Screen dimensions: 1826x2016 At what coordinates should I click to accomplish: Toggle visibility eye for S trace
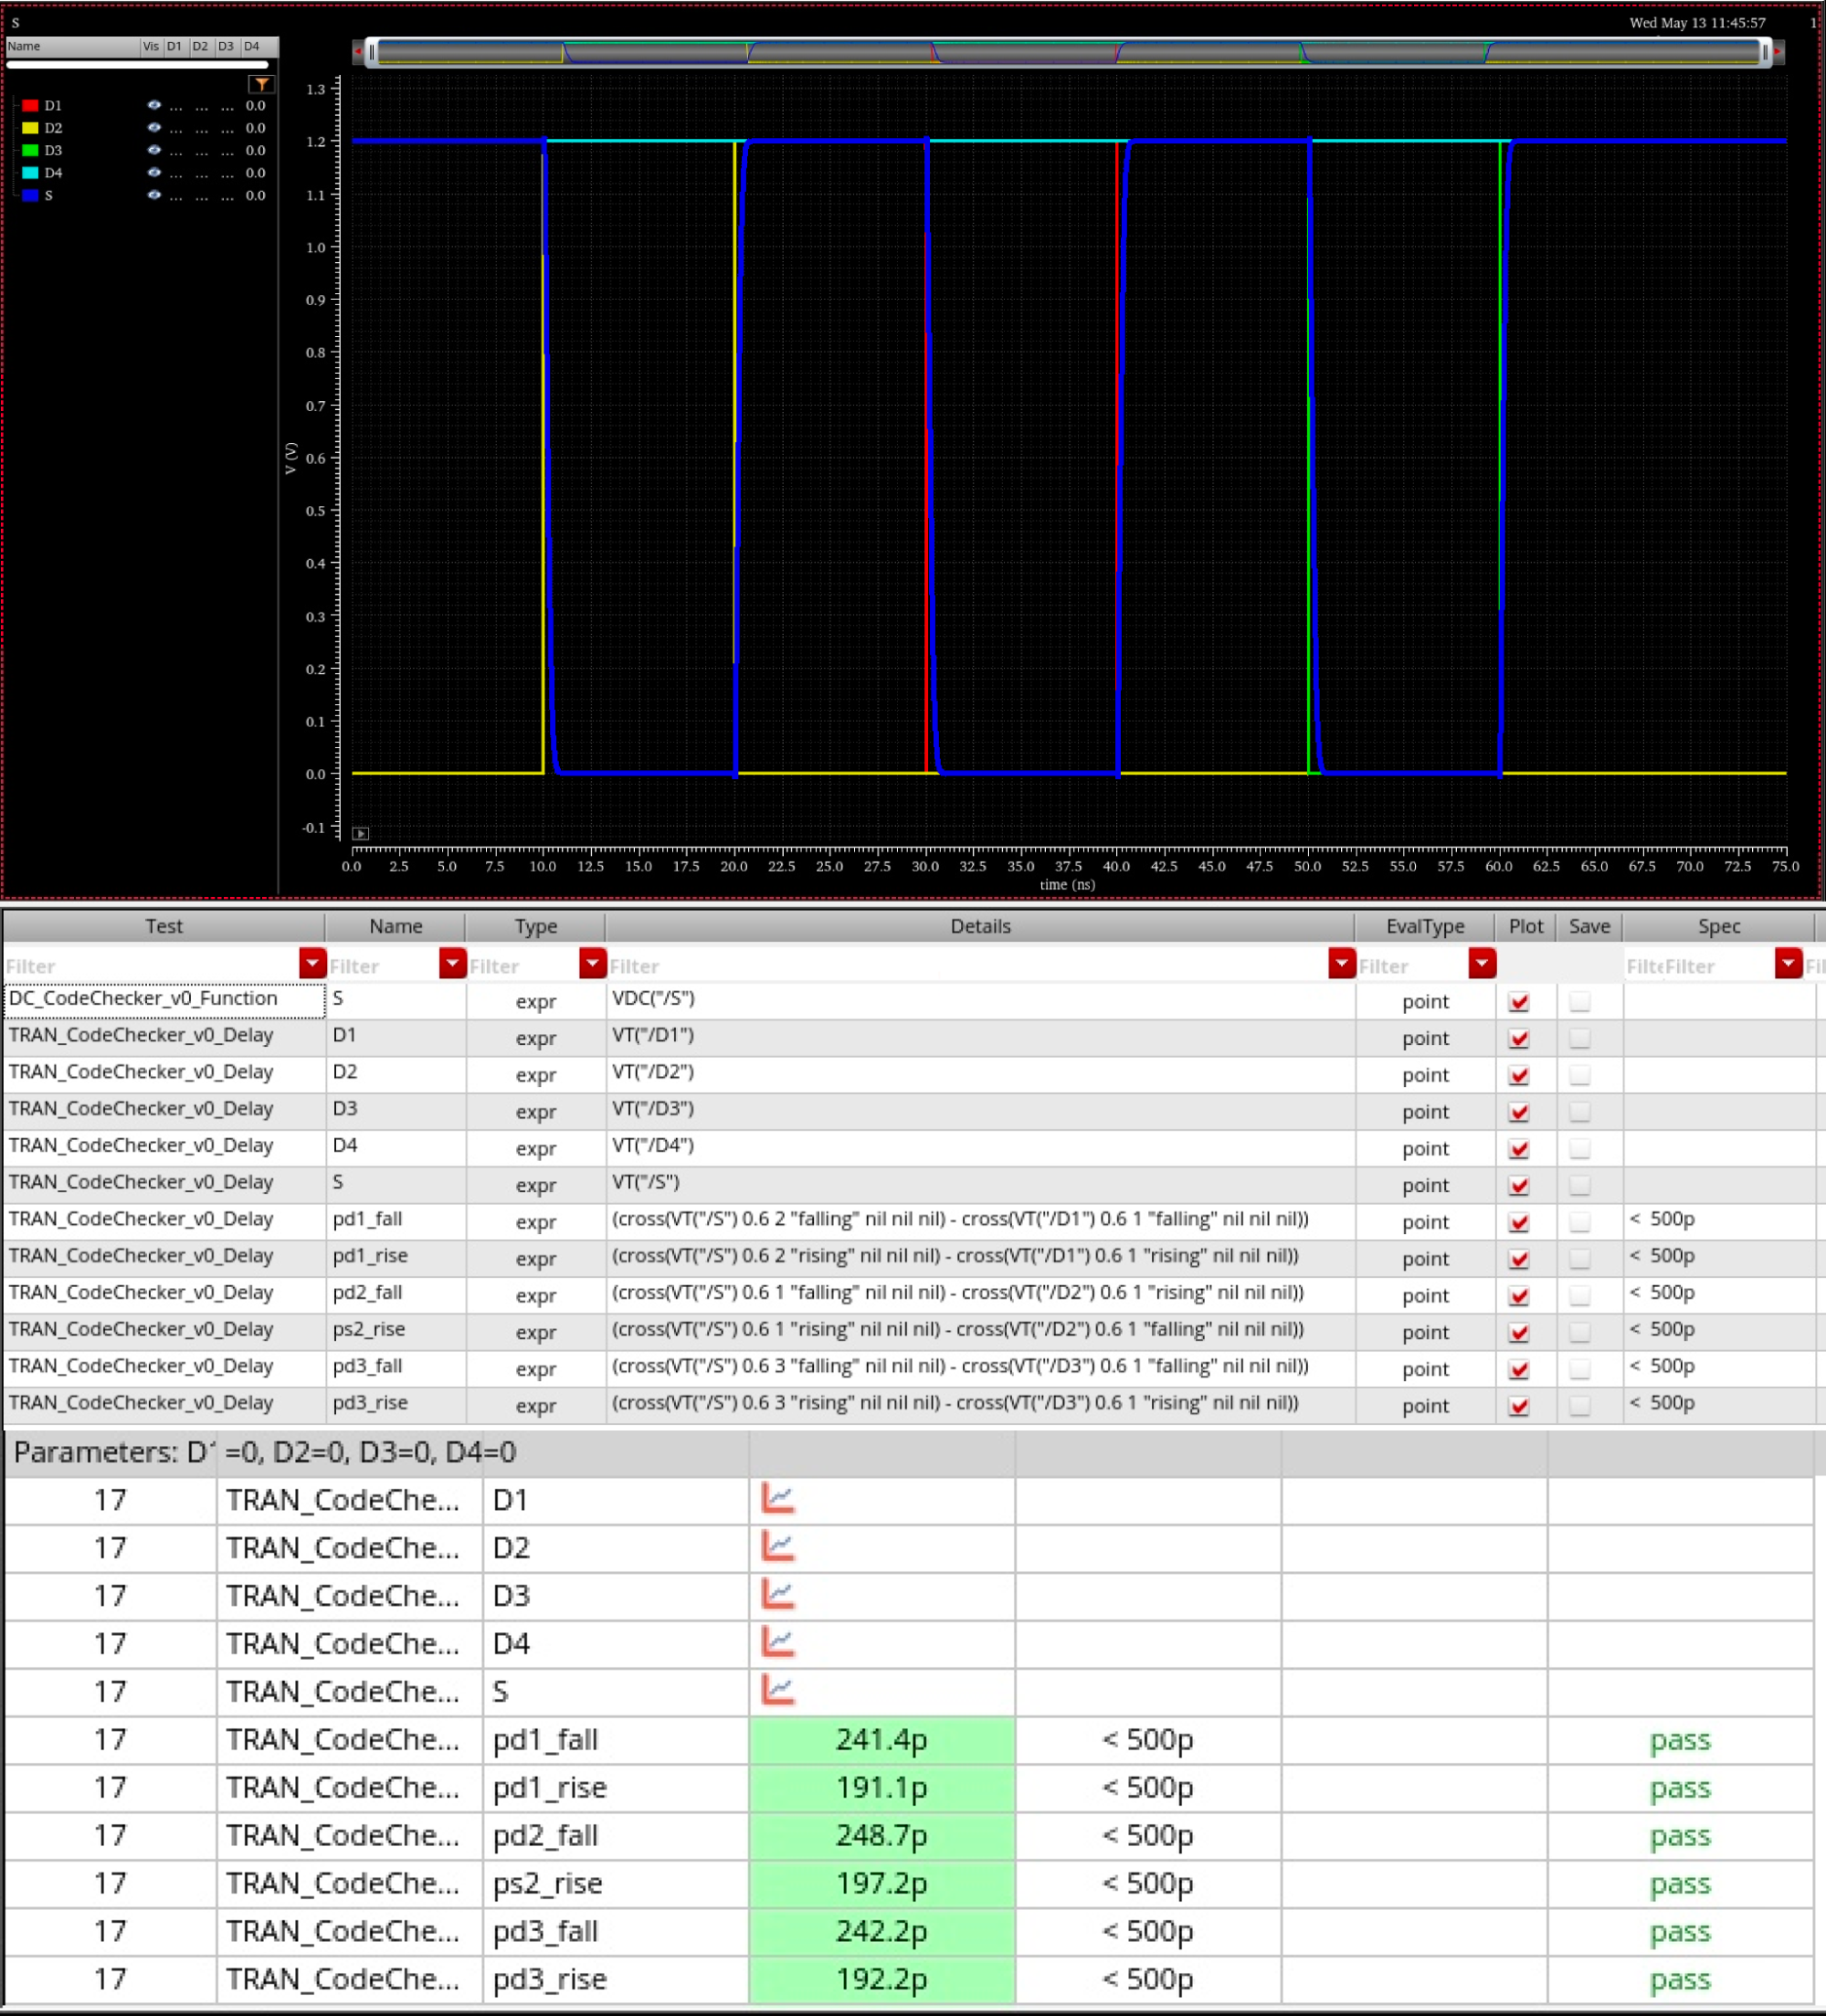(x=154, y=195)
